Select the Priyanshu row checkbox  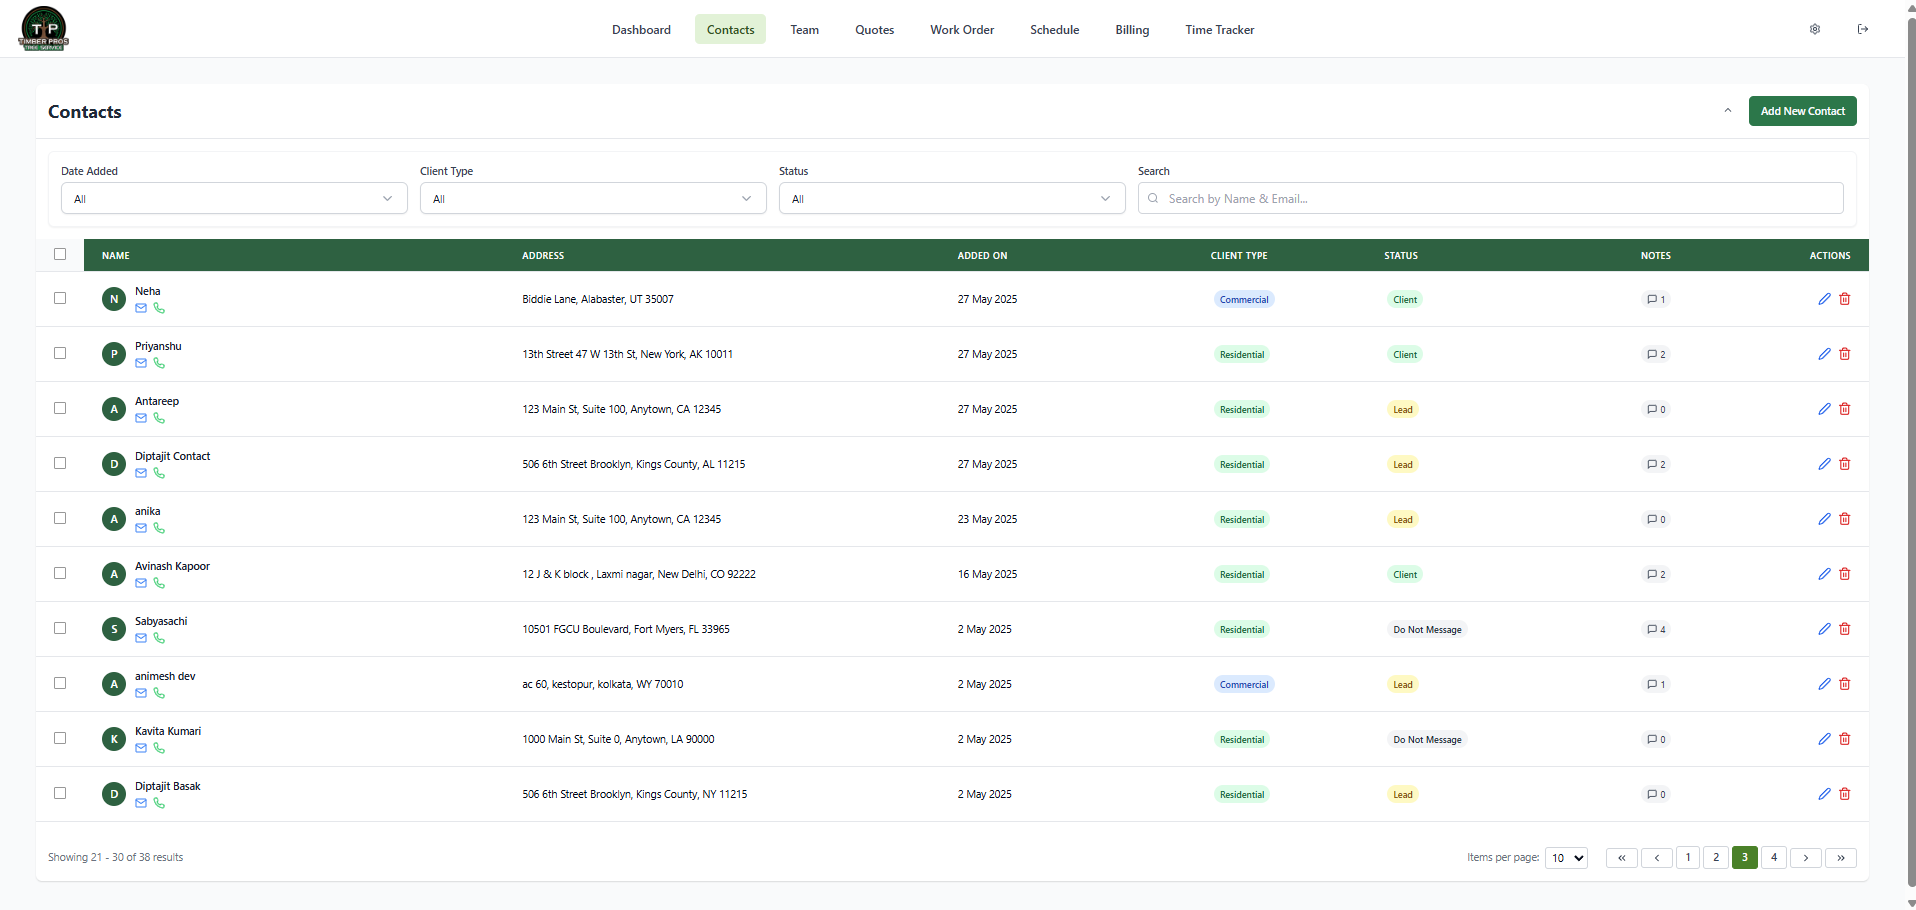point(60,353)
